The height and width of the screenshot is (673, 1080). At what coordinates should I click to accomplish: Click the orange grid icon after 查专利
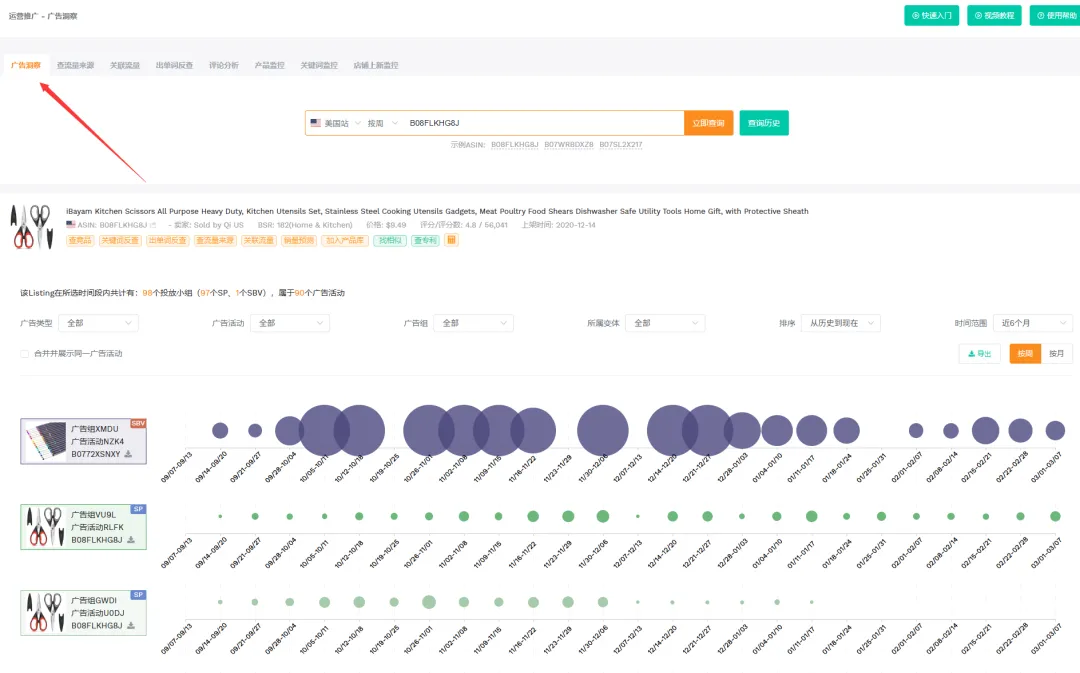coord(451,240)
